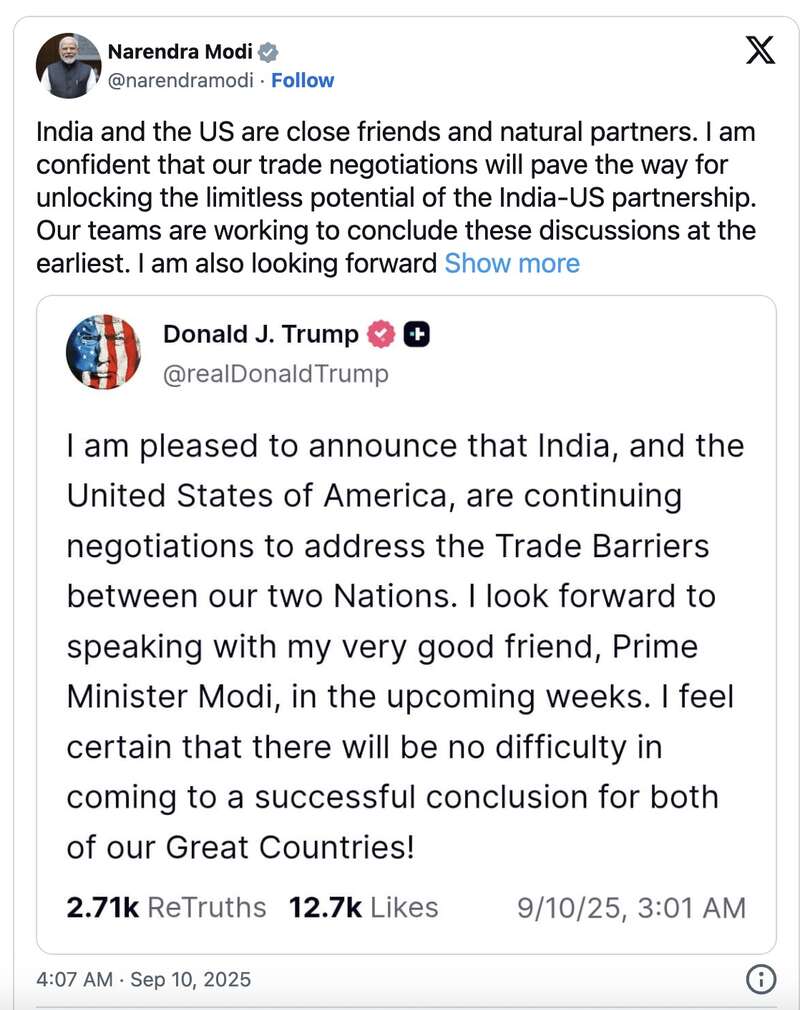
Task: Click the 'of our Great Countries!' closing line
Action: click(x=240, y=847)
